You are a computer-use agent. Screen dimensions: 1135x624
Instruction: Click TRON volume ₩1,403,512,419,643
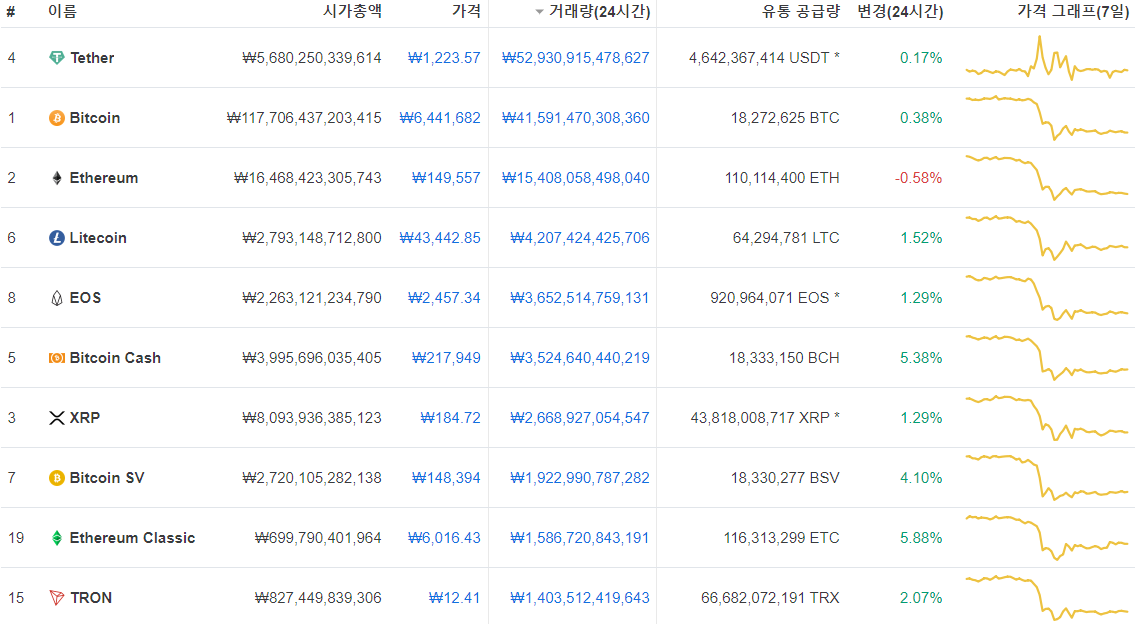pyautogui.click(x=580, y=598)
